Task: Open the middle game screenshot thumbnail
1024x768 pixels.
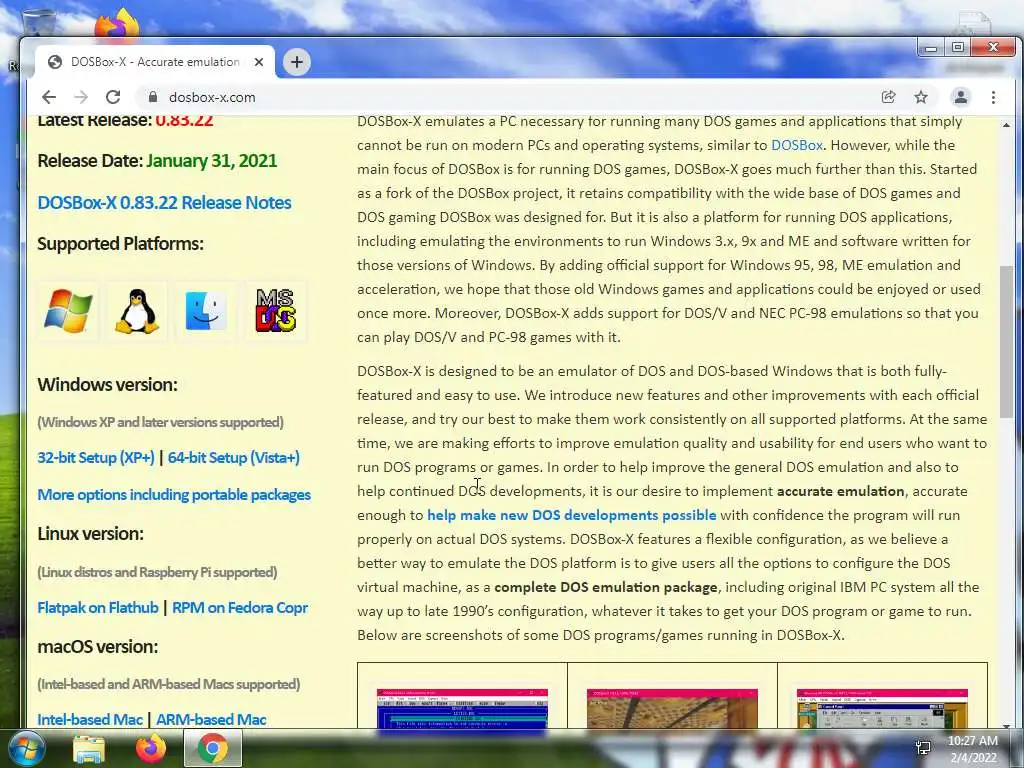Action: click(672, 708)
